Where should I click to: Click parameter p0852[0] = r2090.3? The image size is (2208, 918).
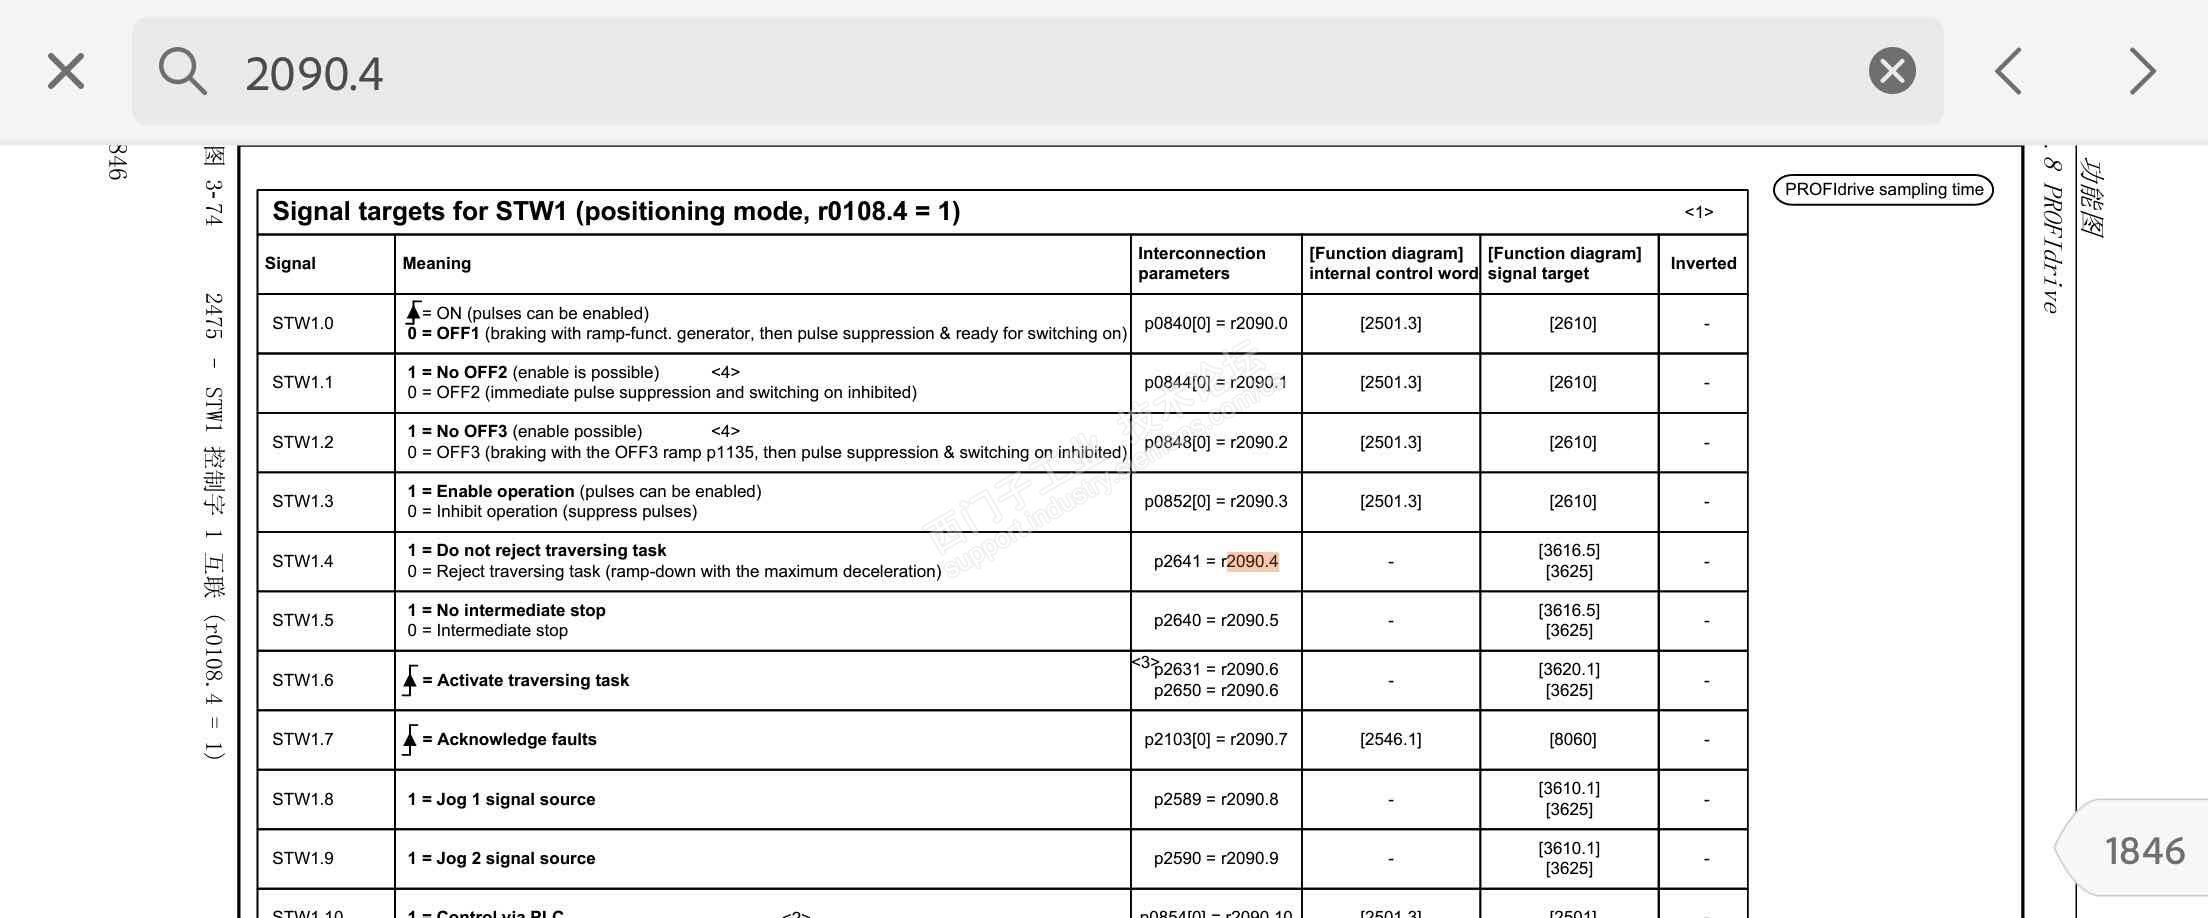tap(1216, 501)
